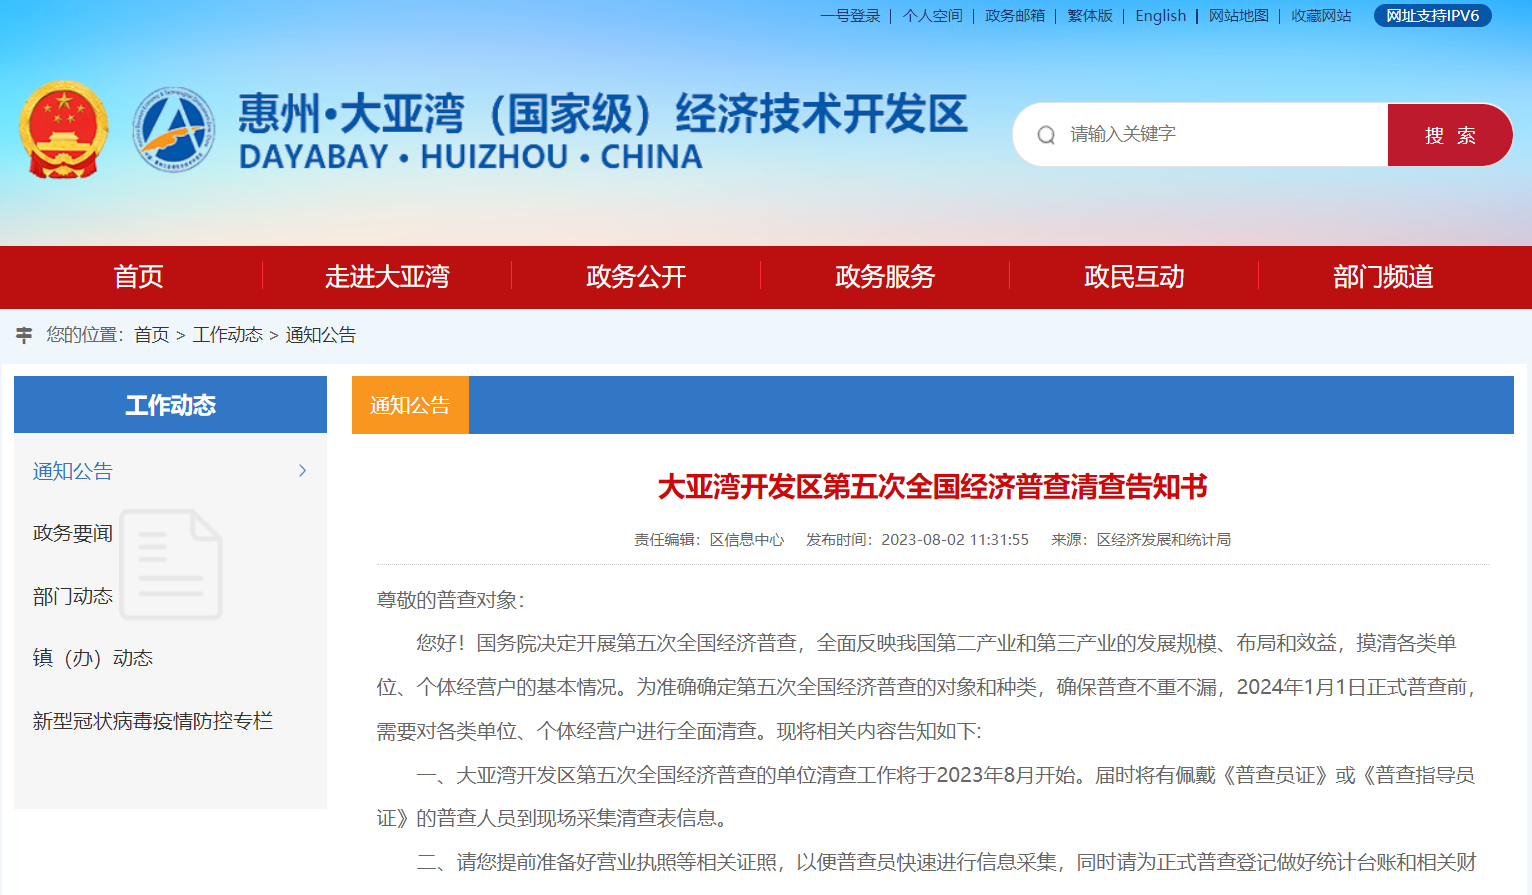1532x895 pixels.
Task: Open 新型冠状病毒疫情防控专栏 sidebar link
Action: (152, 721)
